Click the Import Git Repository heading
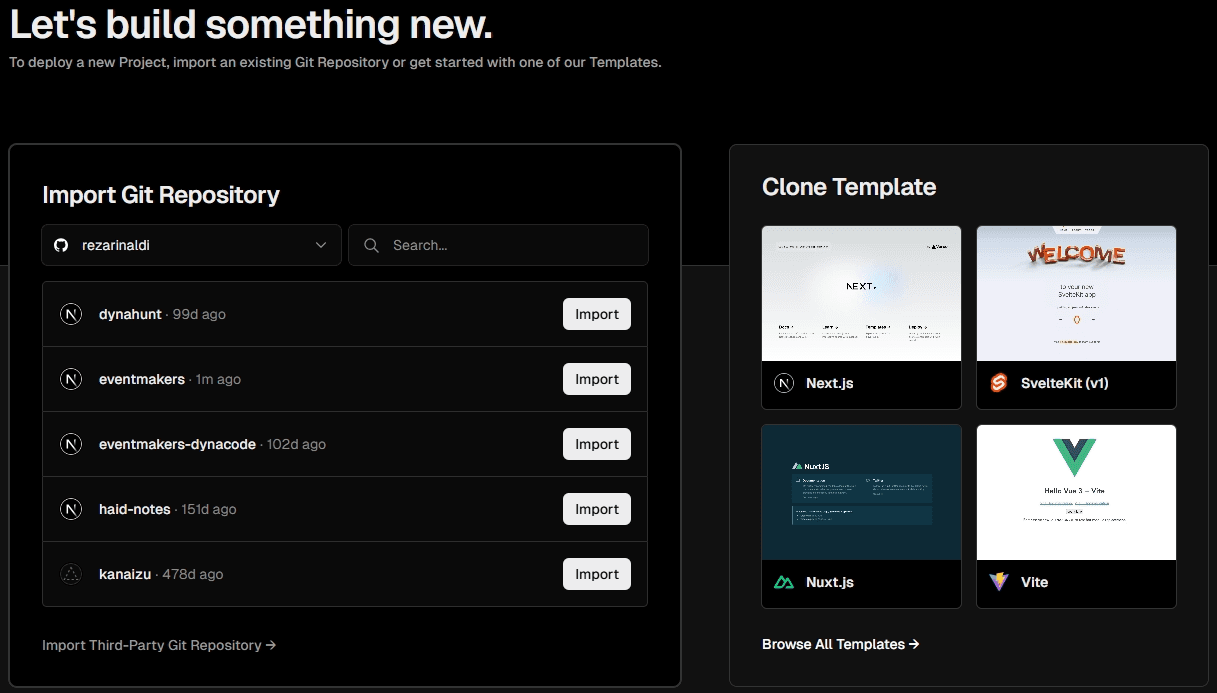The image size is (1217, 693). pyautogui.click(x=161, y=195)
